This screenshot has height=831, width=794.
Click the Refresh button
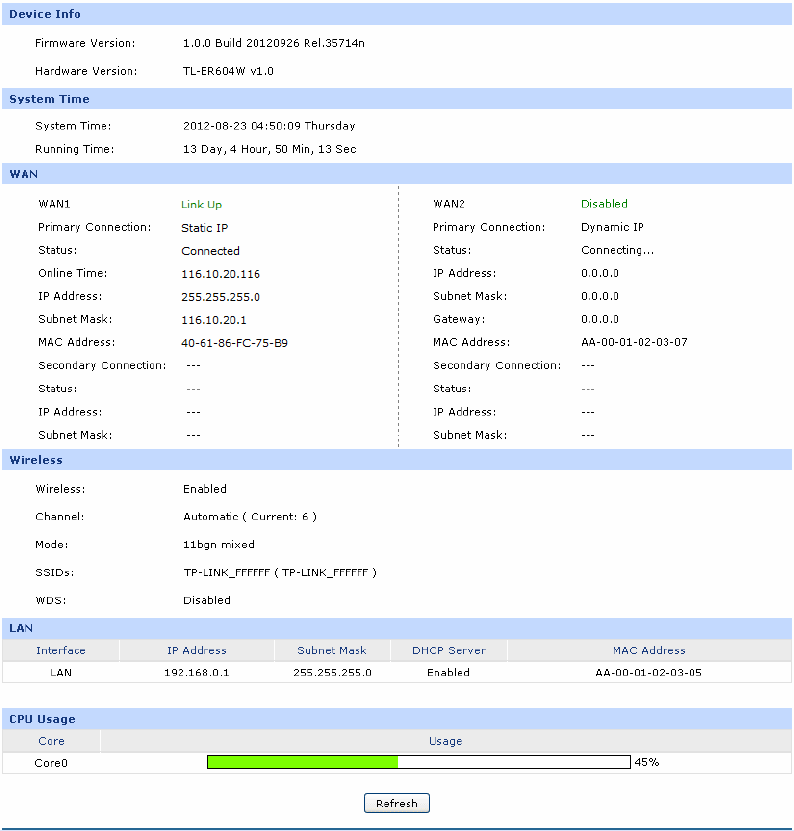396,803
